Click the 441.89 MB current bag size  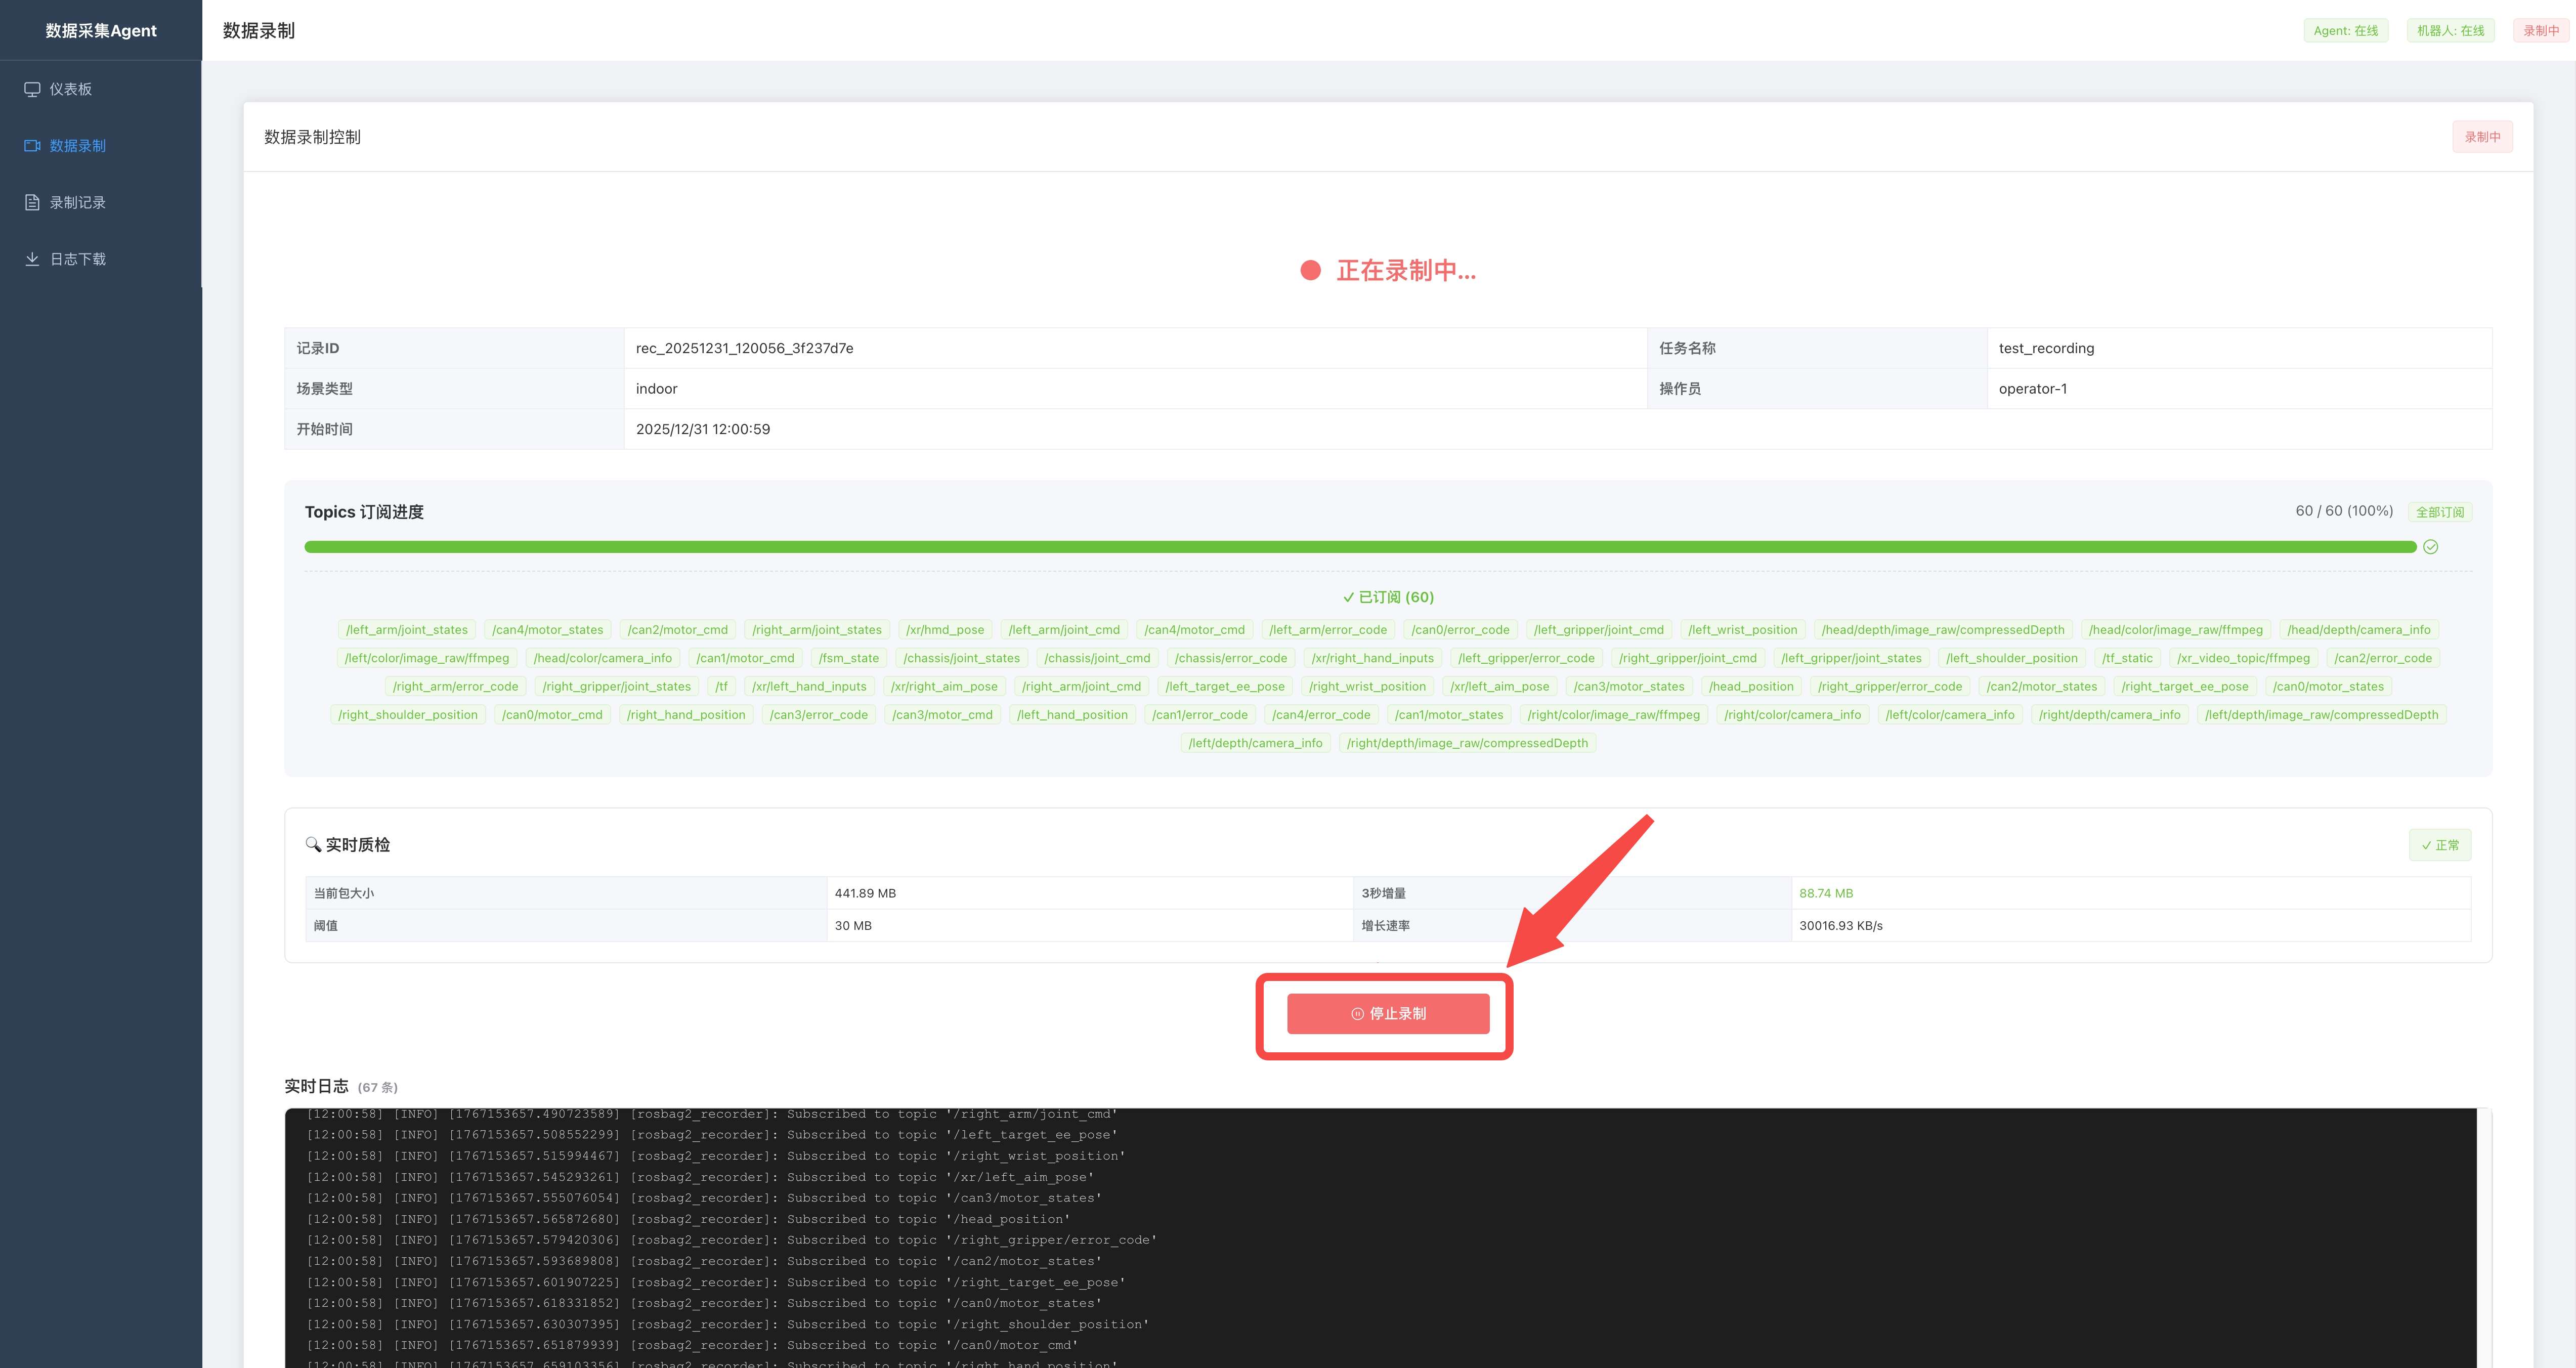865,893
